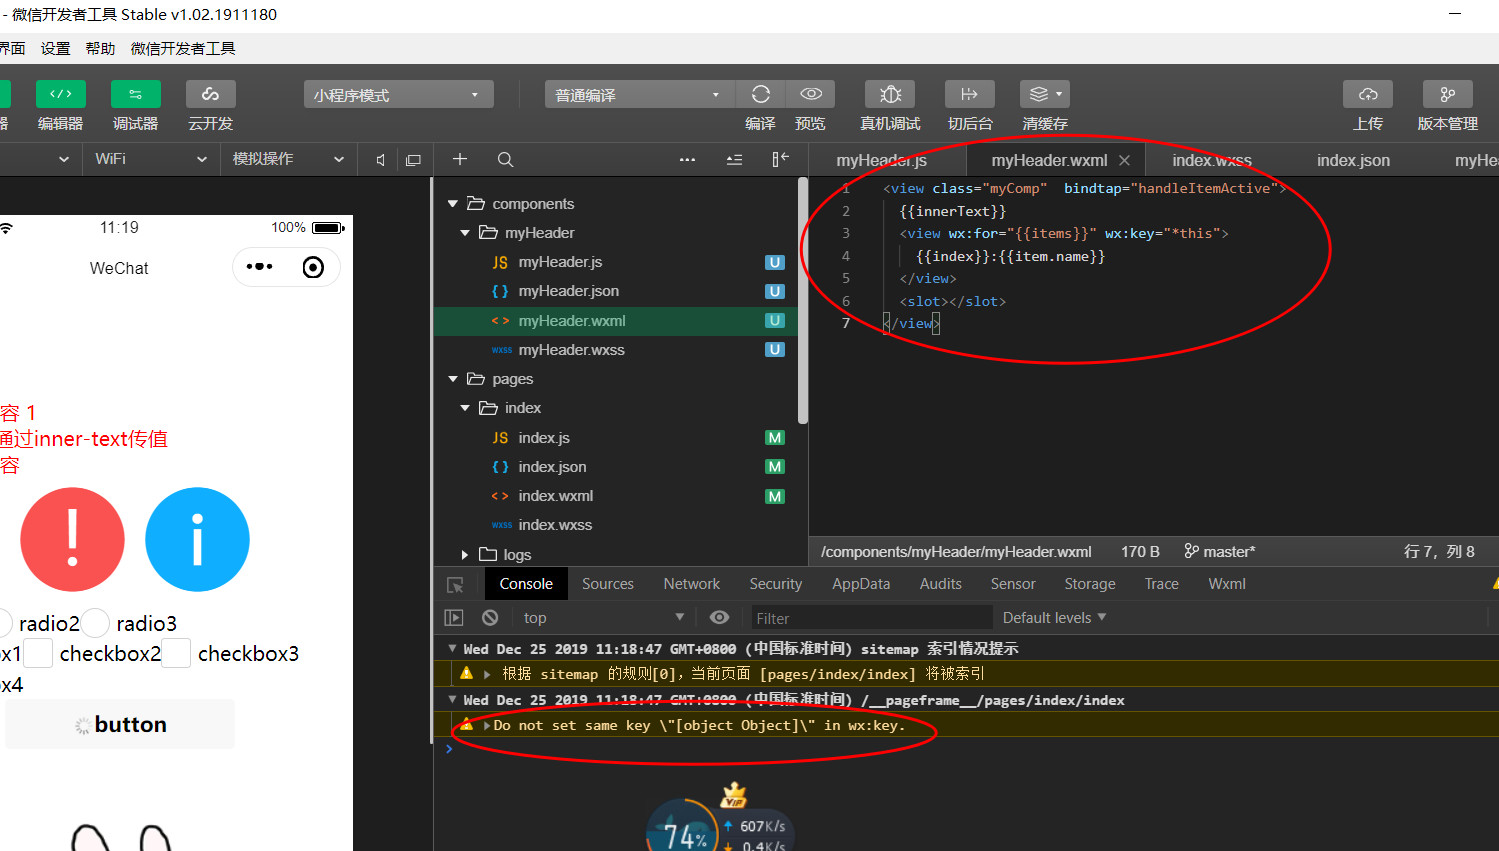Click the file tree vertical scrollbar
This screenshot has width=1499, height=851.
tap(802, 300)
